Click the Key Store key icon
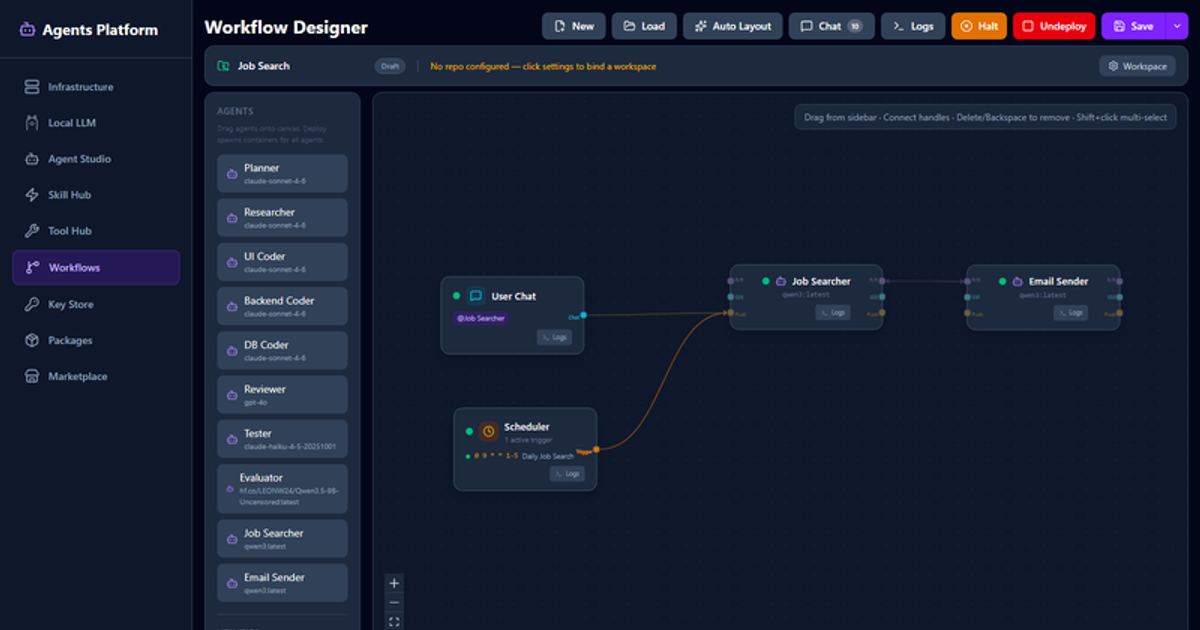The width and height of the screenshot is (1200, 630). point(31,304)
